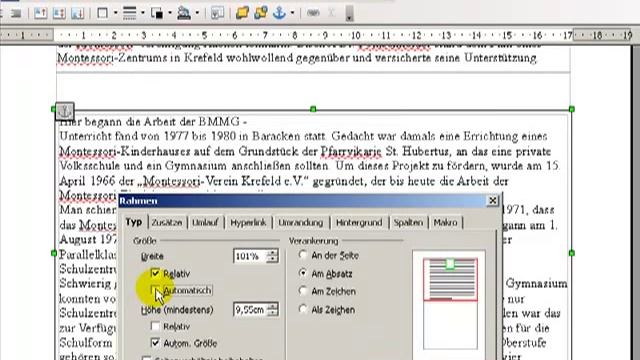Open the Background Color dropdown arrow
This screenshot has height=360, width=640.
pos(197,13)
